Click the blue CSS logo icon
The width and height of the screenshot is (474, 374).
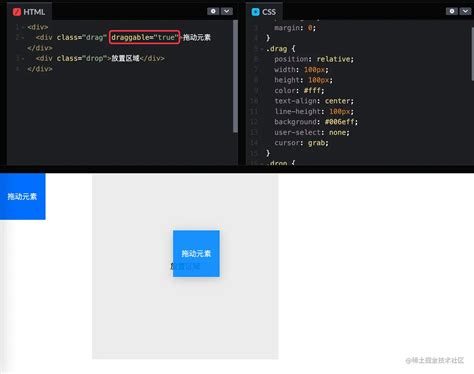point(255,12)
